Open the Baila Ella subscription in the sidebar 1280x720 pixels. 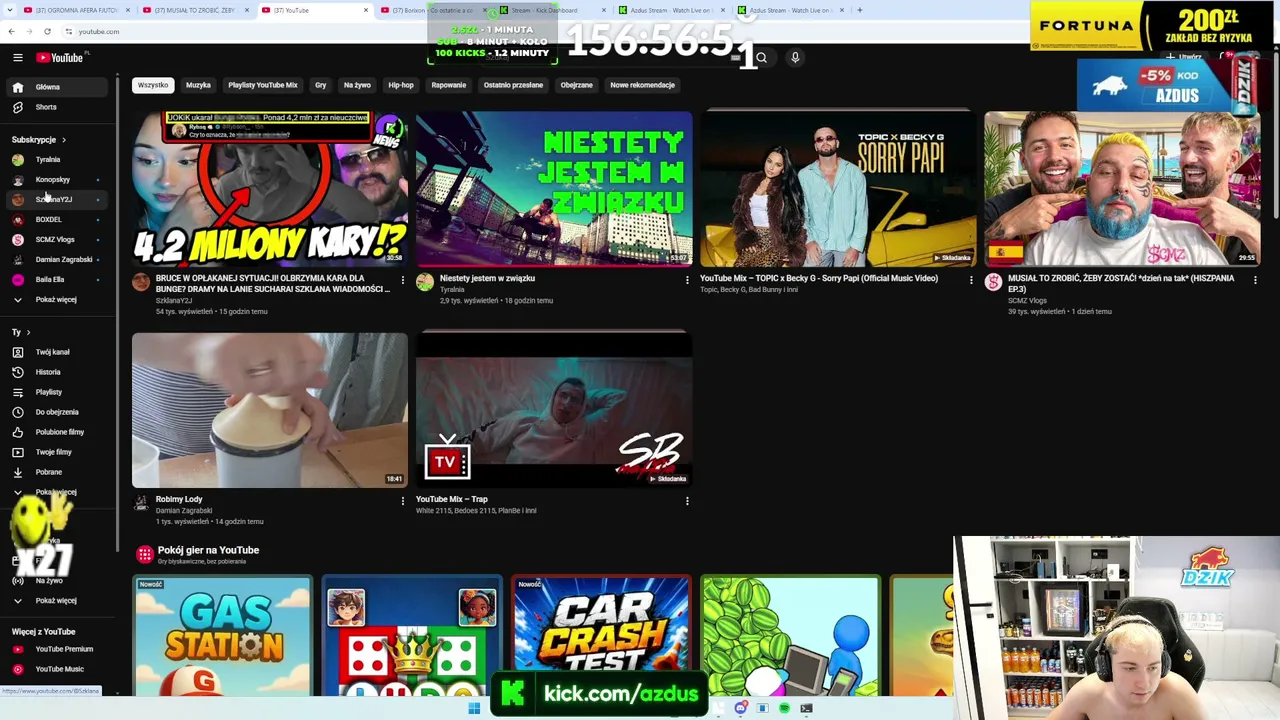pos(57,280)
